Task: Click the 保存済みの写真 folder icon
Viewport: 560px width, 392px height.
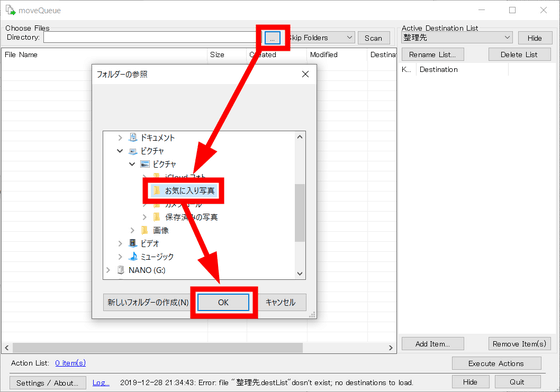Action: pos(156,217)
